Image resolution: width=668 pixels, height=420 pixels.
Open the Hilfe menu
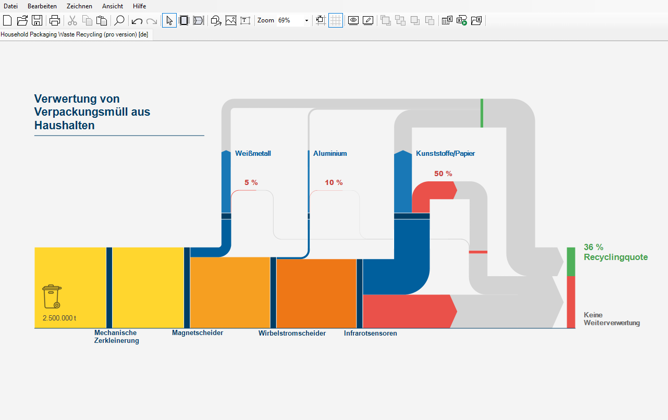[139, 6]
